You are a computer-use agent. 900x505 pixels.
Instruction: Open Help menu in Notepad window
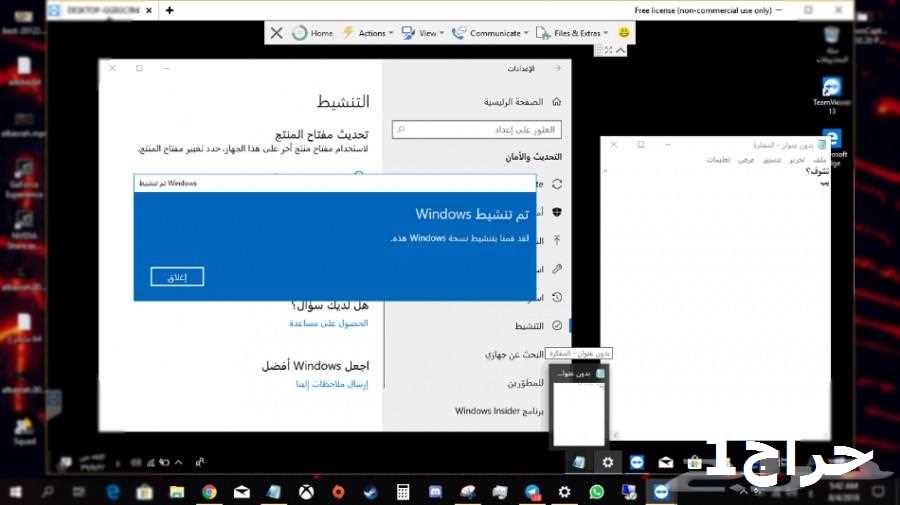point(718,160)
